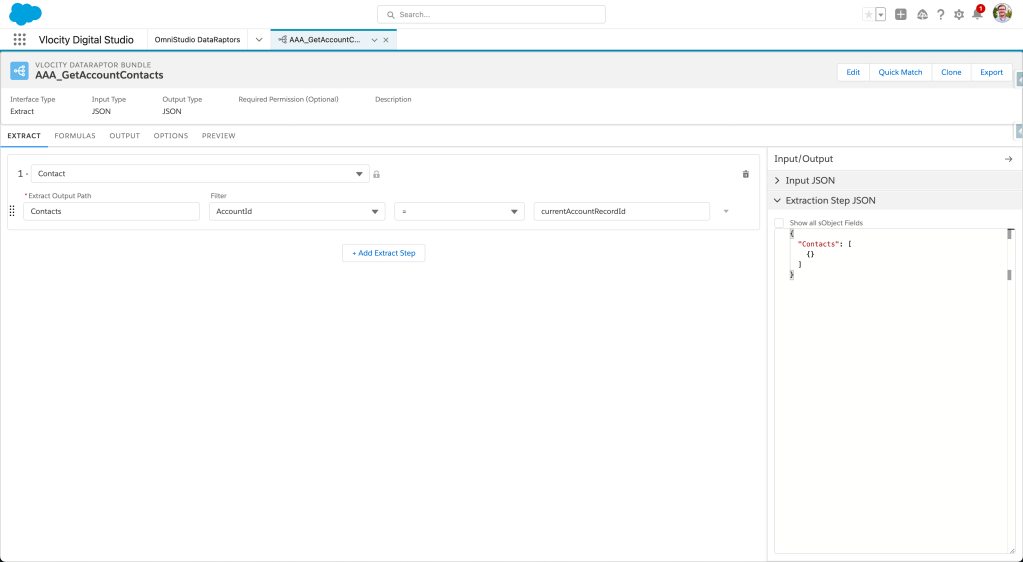This screenshot has height=562, width=1023.
Task: Open the Contact object dropdown
Action: [x=200, y=174]
